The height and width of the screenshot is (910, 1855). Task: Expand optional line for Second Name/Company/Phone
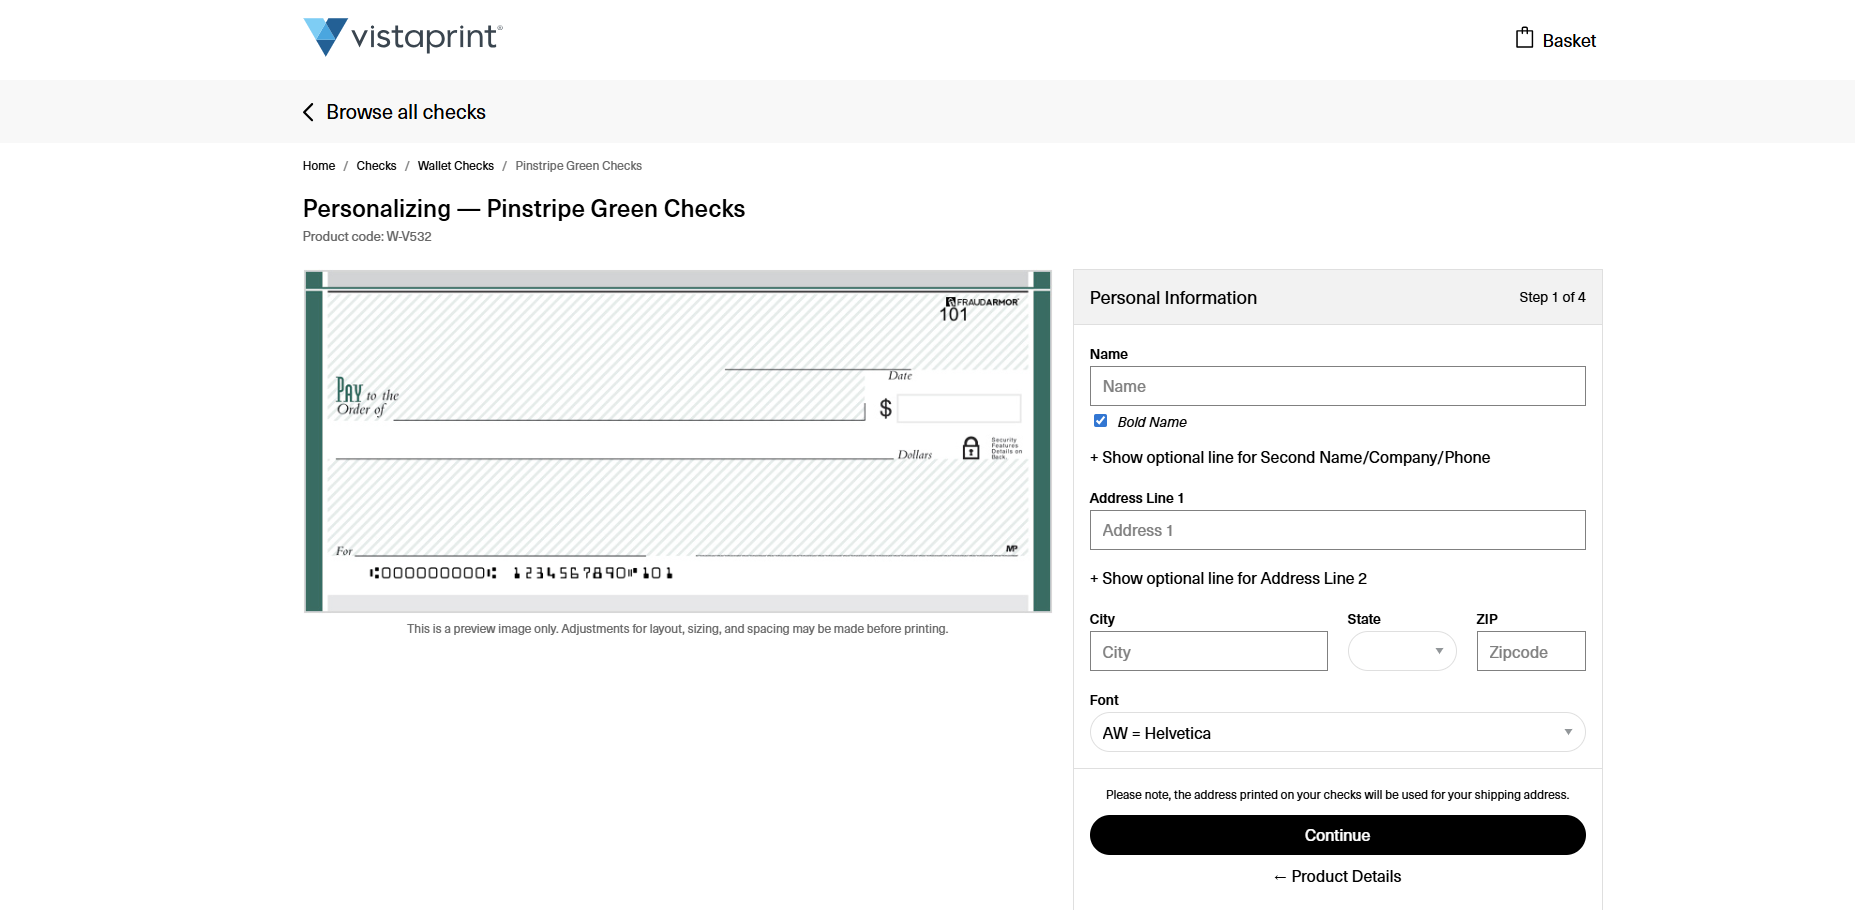[x=1290, y=457]
